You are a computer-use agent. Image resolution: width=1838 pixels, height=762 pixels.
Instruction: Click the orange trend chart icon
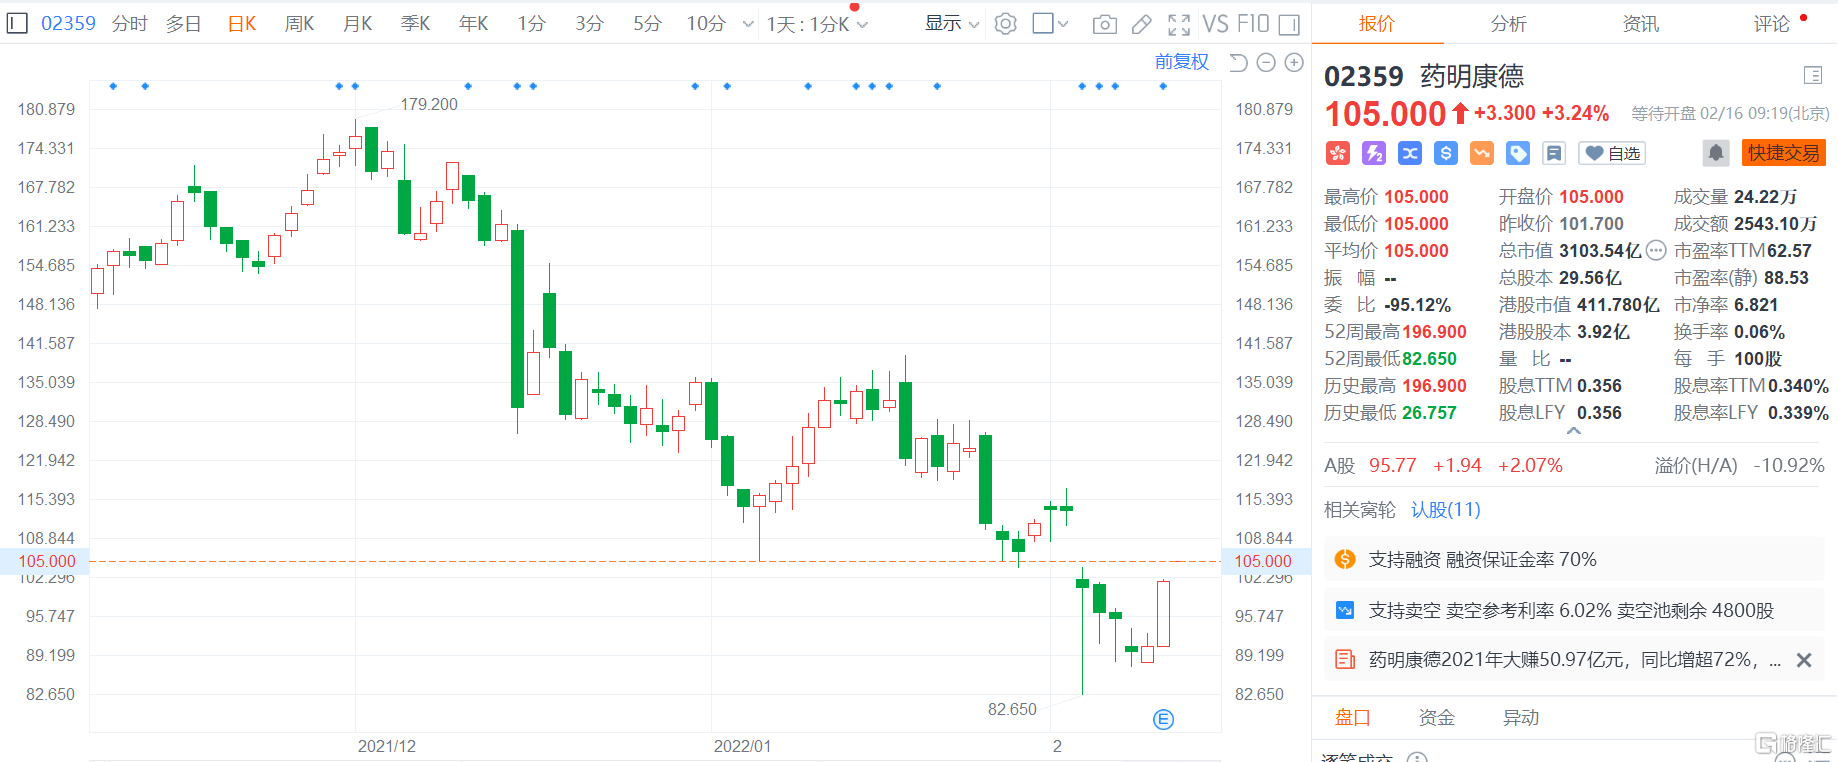[1482, 153]
